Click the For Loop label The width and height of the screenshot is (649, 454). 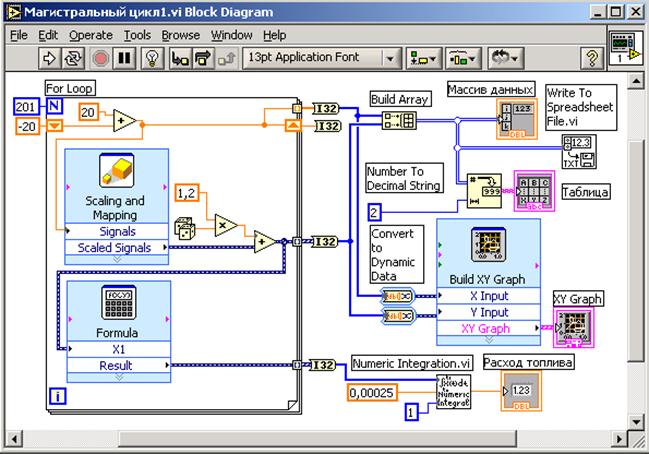70,88
